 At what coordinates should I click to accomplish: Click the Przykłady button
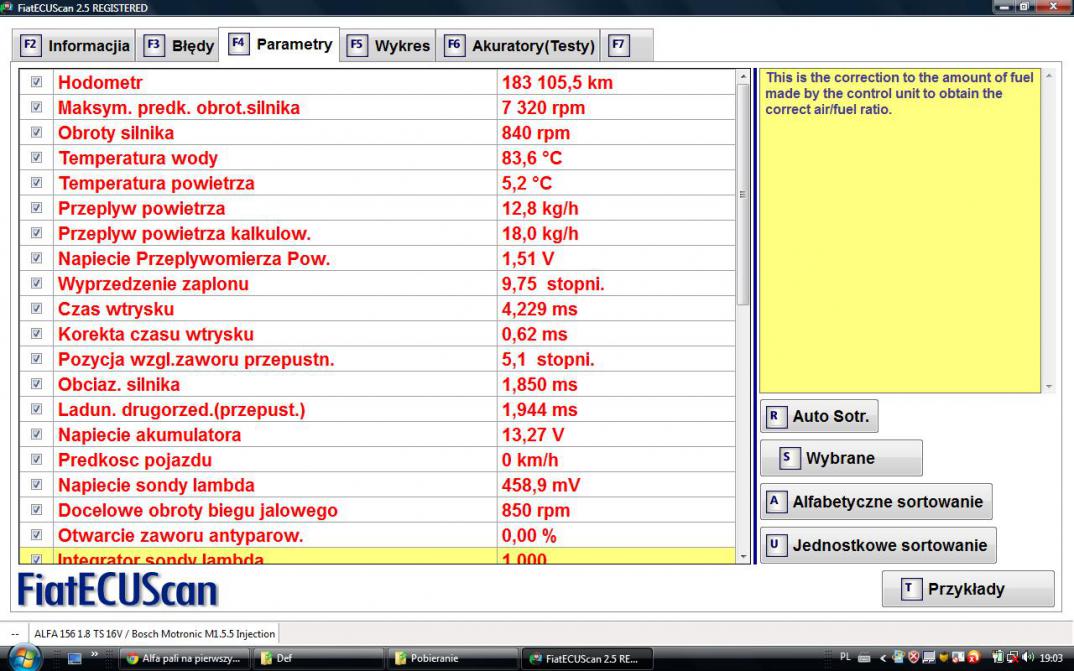(967, 589)
